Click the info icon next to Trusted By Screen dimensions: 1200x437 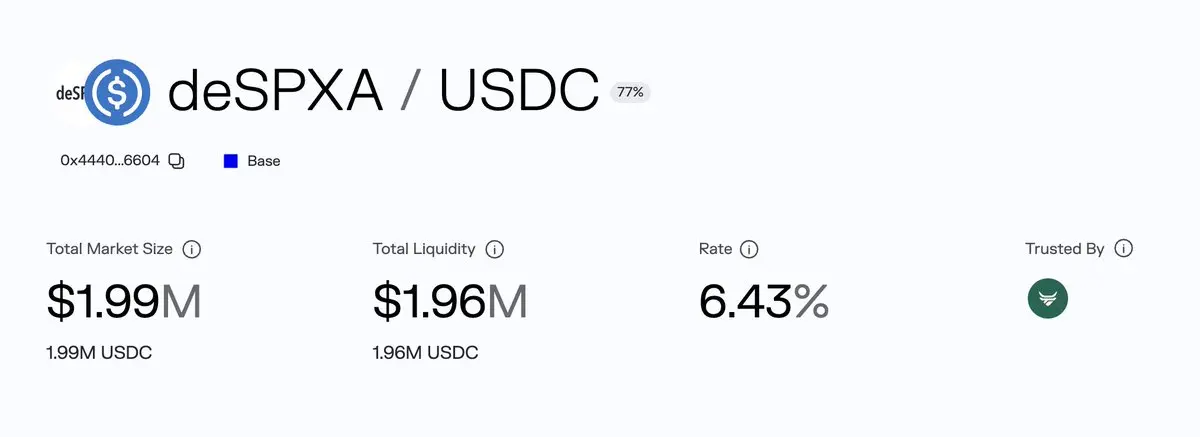pyautogui.click(x=1123, y=249)
